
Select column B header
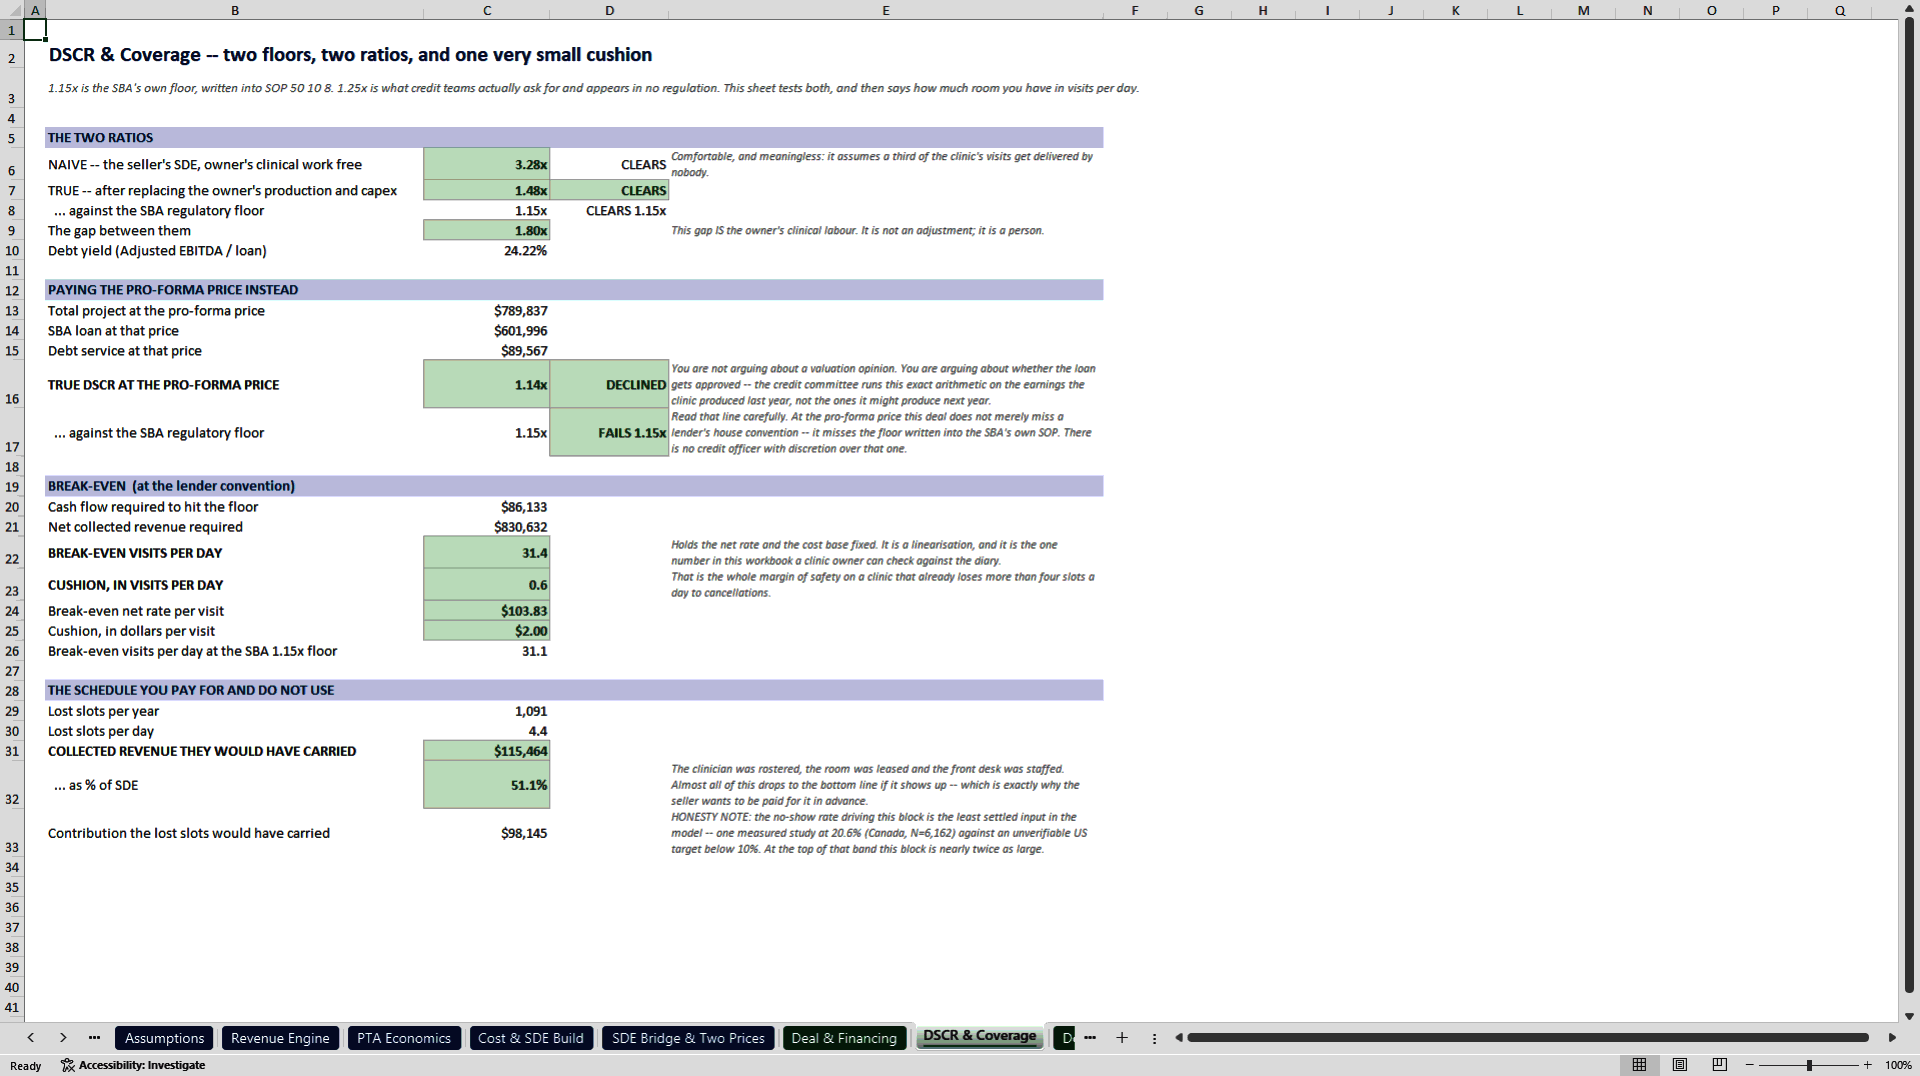click(x=235, y=10)
